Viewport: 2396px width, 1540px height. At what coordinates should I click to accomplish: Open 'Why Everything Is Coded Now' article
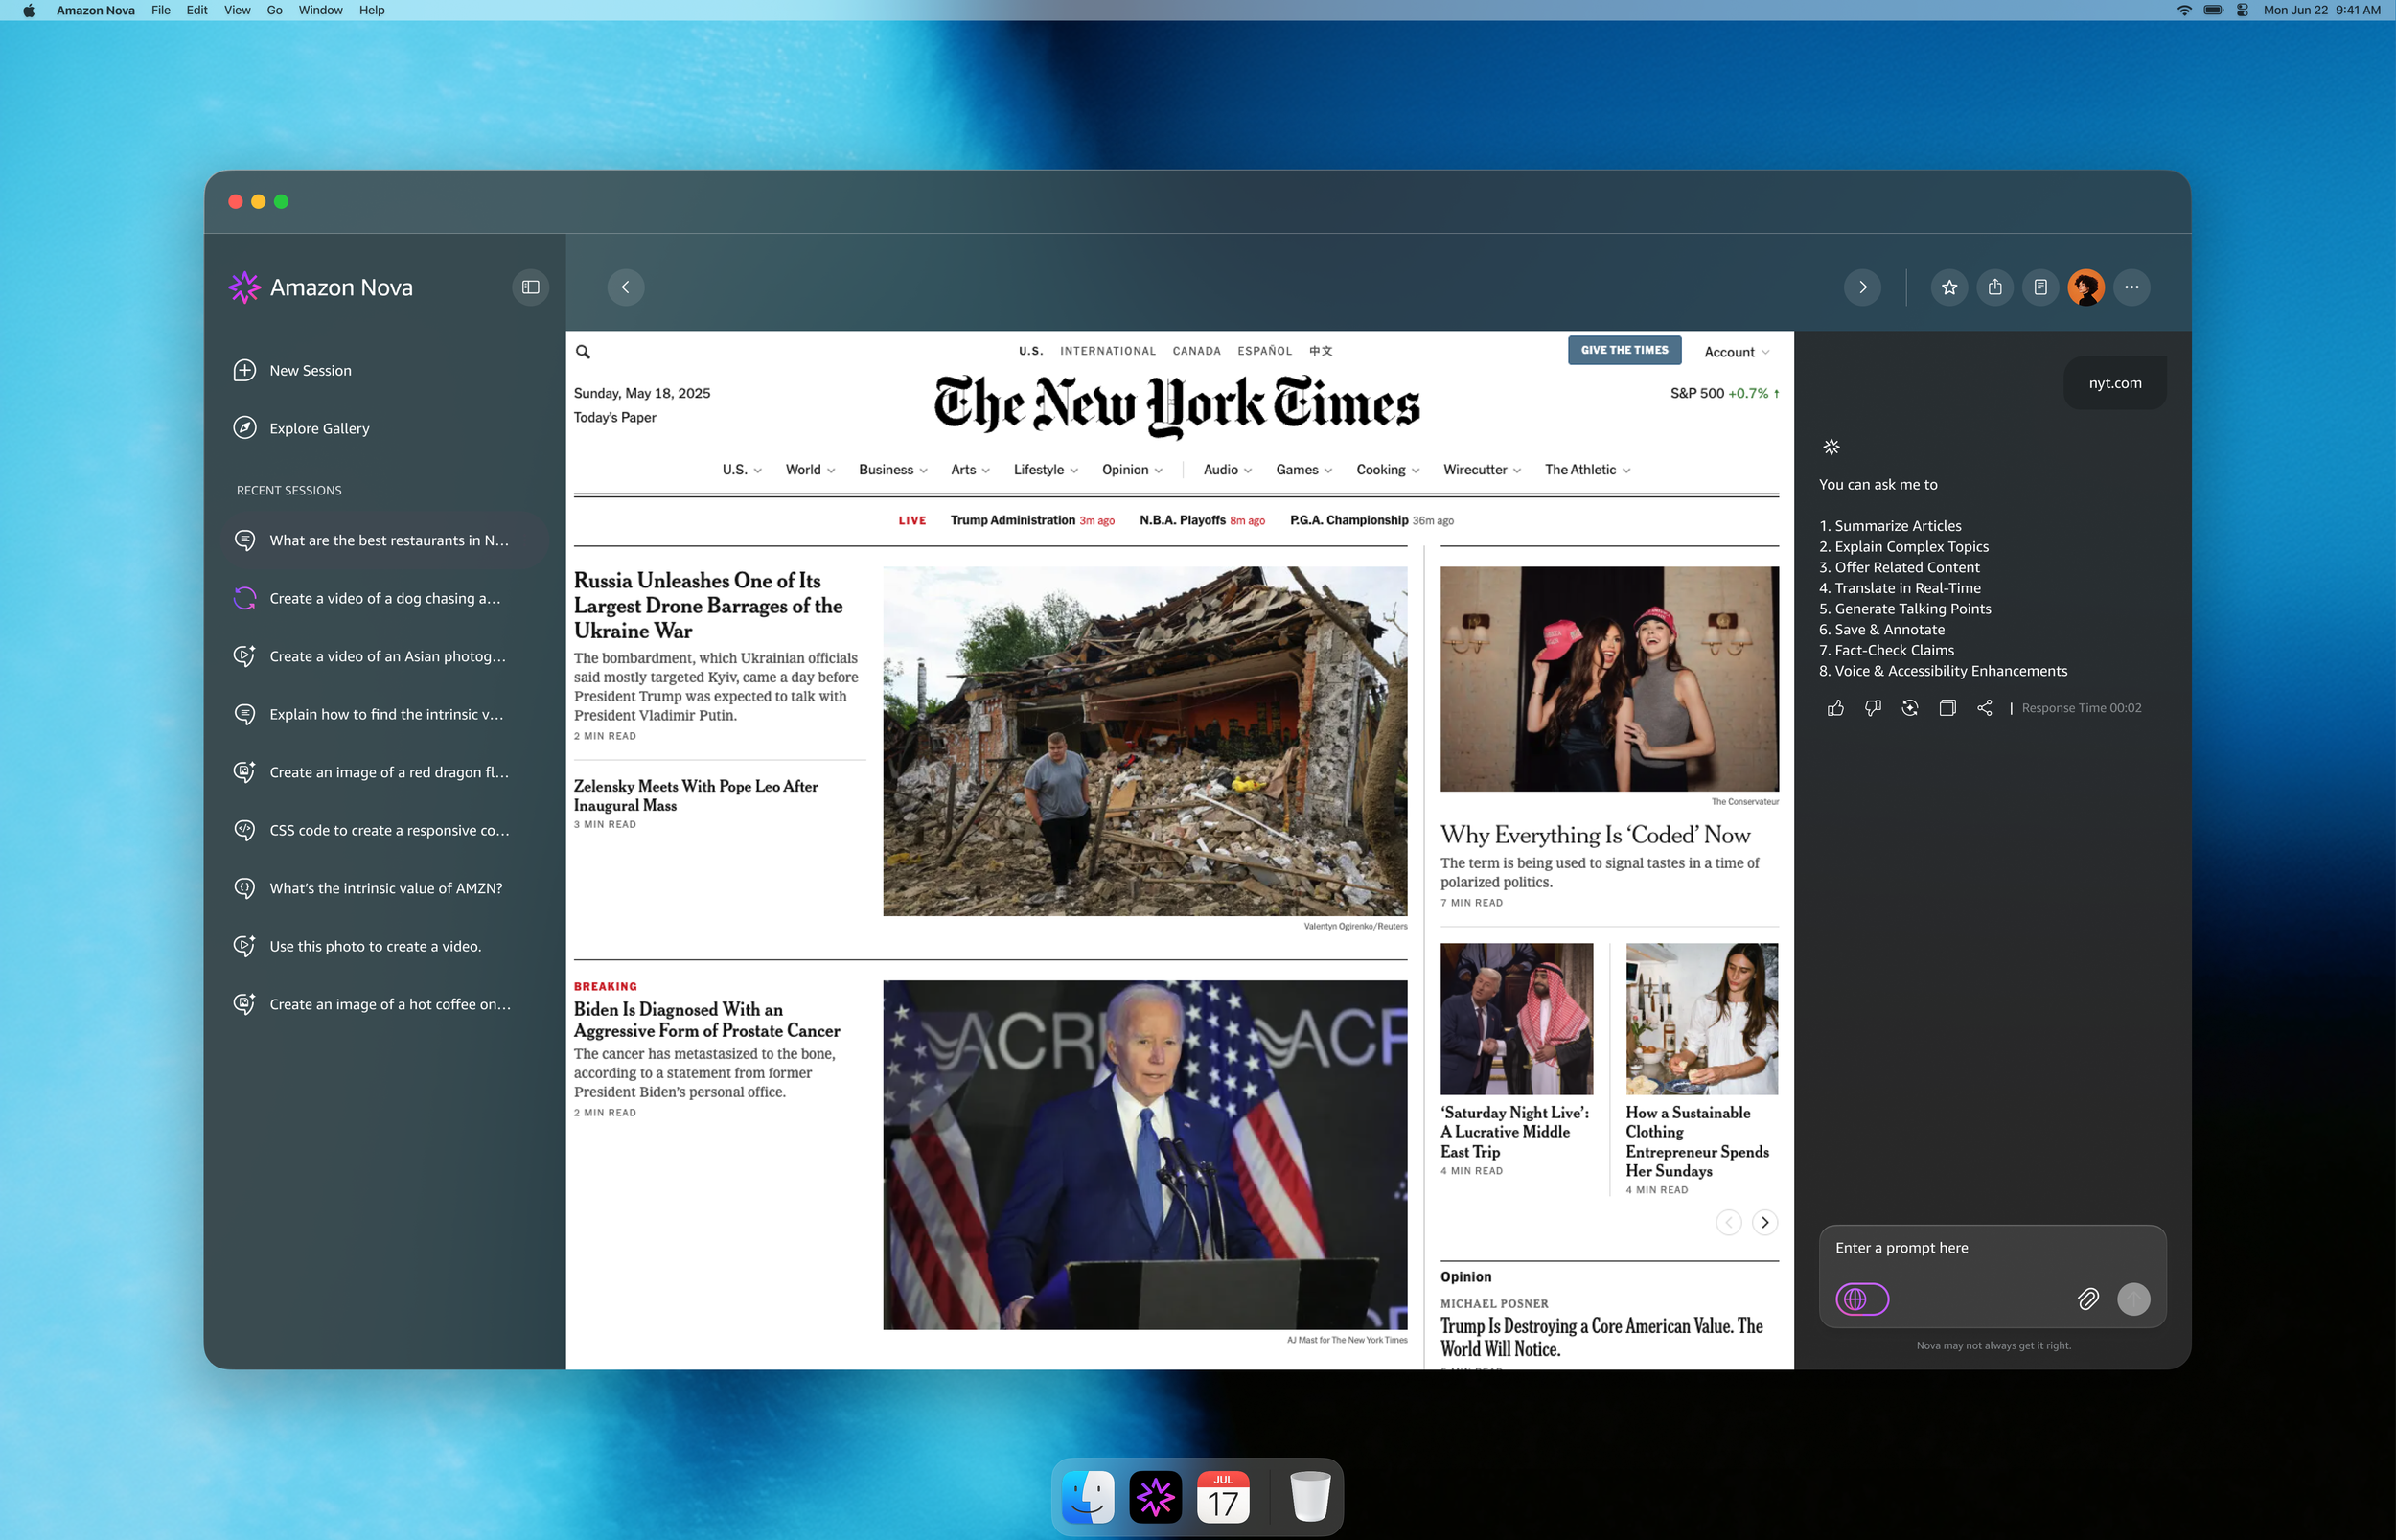[x=1595, y=835]
